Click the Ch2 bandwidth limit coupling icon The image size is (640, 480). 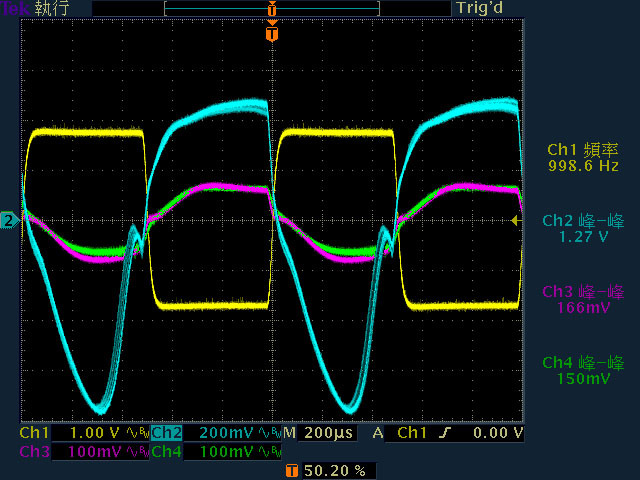pos(270,433)
